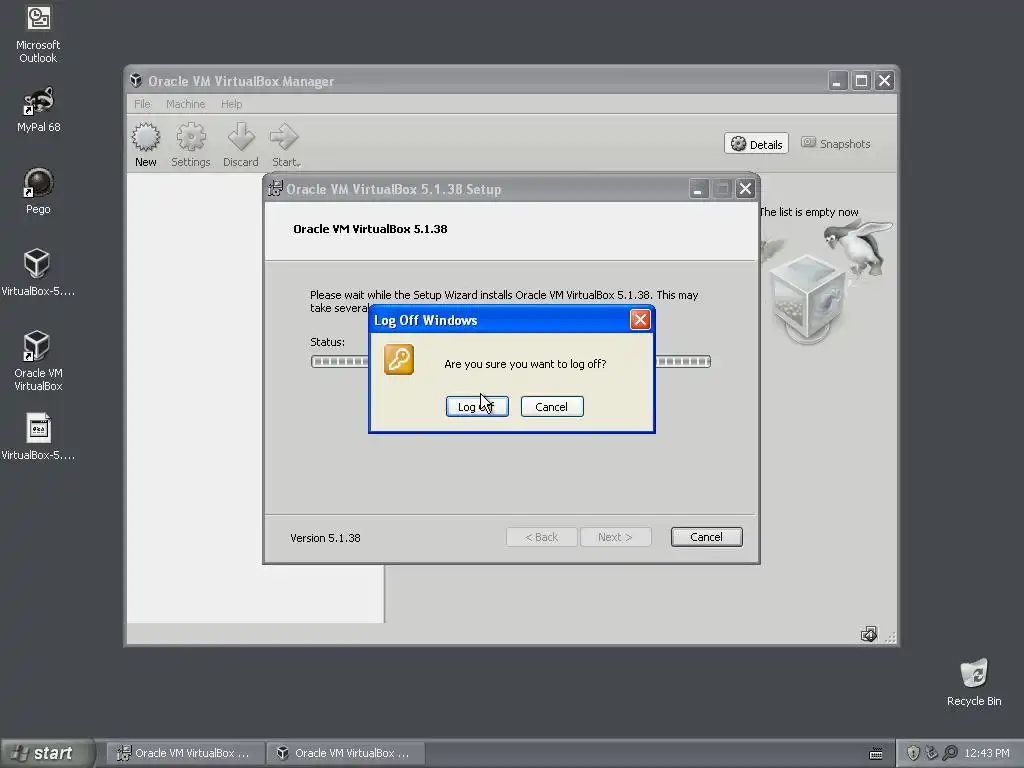Open Settings in VirtualBox Manager toolbar
This screenshot has width=1024, height=768.
pos(191,145)
